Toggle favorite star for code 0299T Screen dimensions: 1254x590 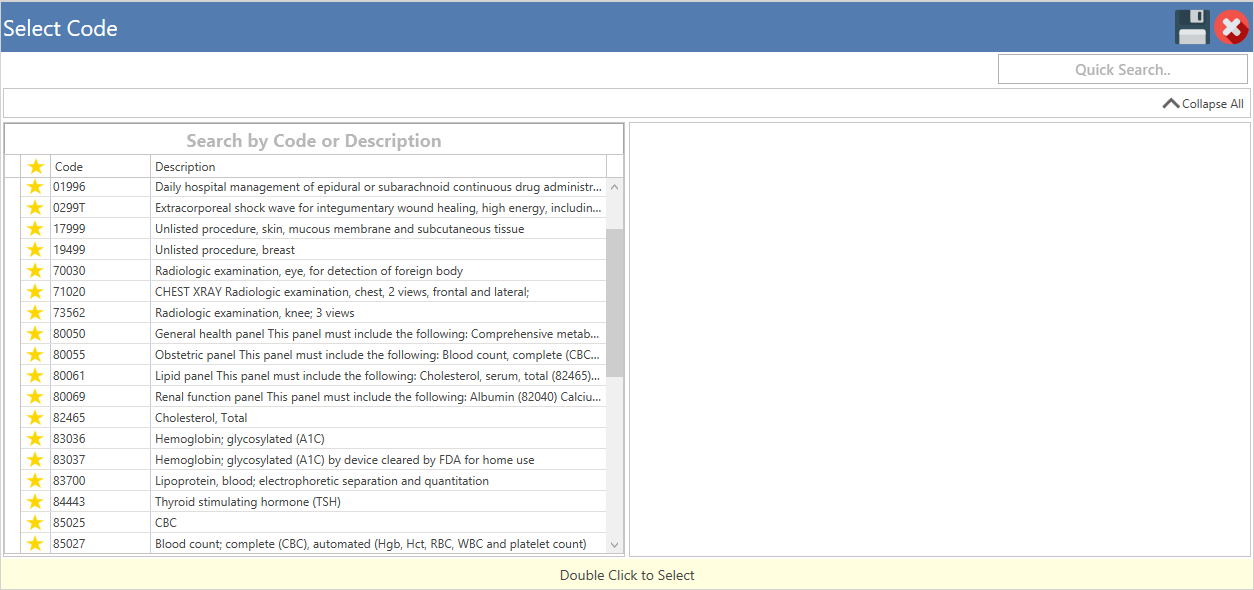pos(36,208)
